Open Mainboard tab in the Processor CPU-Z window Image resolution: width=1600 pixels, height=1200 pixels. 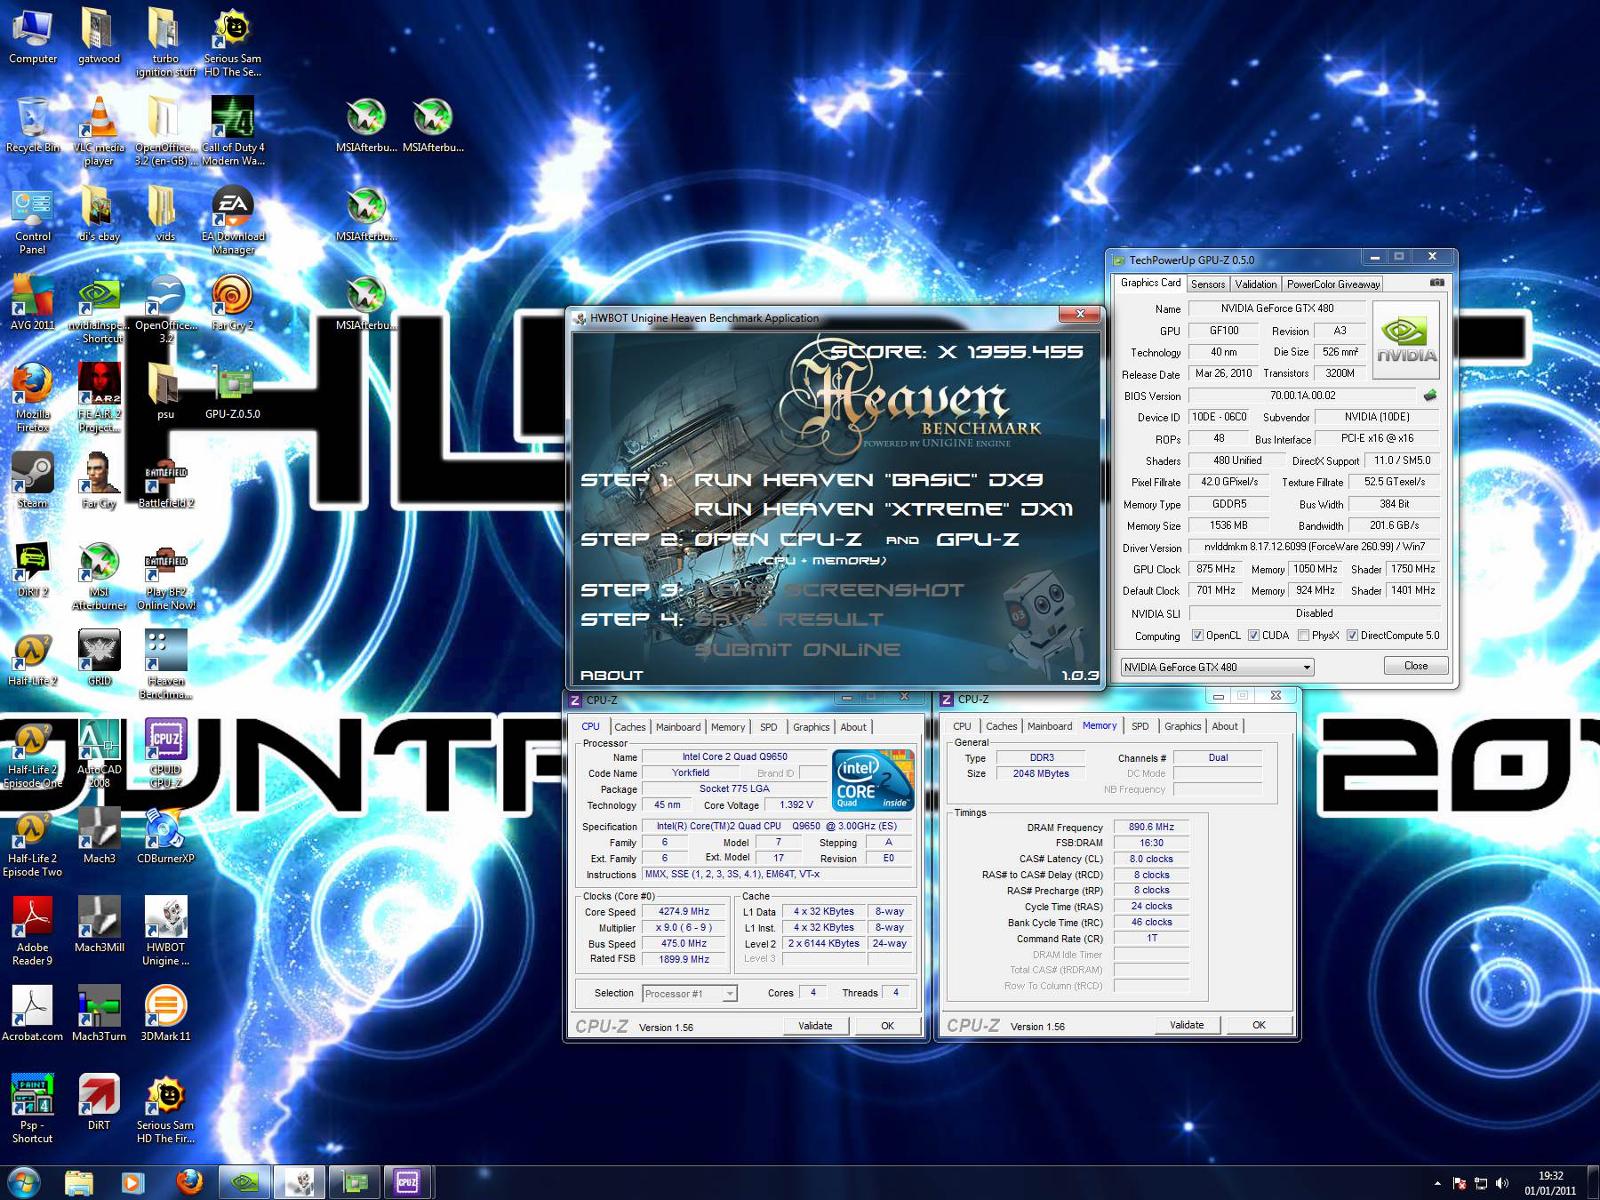click(x=678, y=727)
